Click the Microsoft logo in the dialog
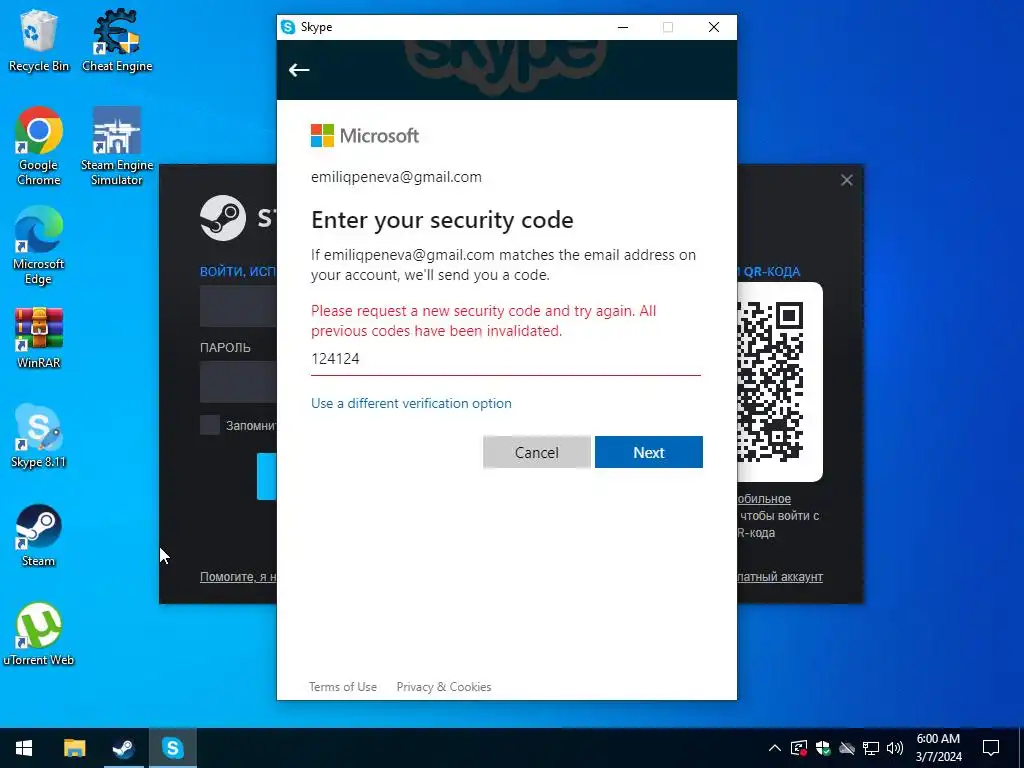Screen dimensions: 1024x768 point(364,136)
